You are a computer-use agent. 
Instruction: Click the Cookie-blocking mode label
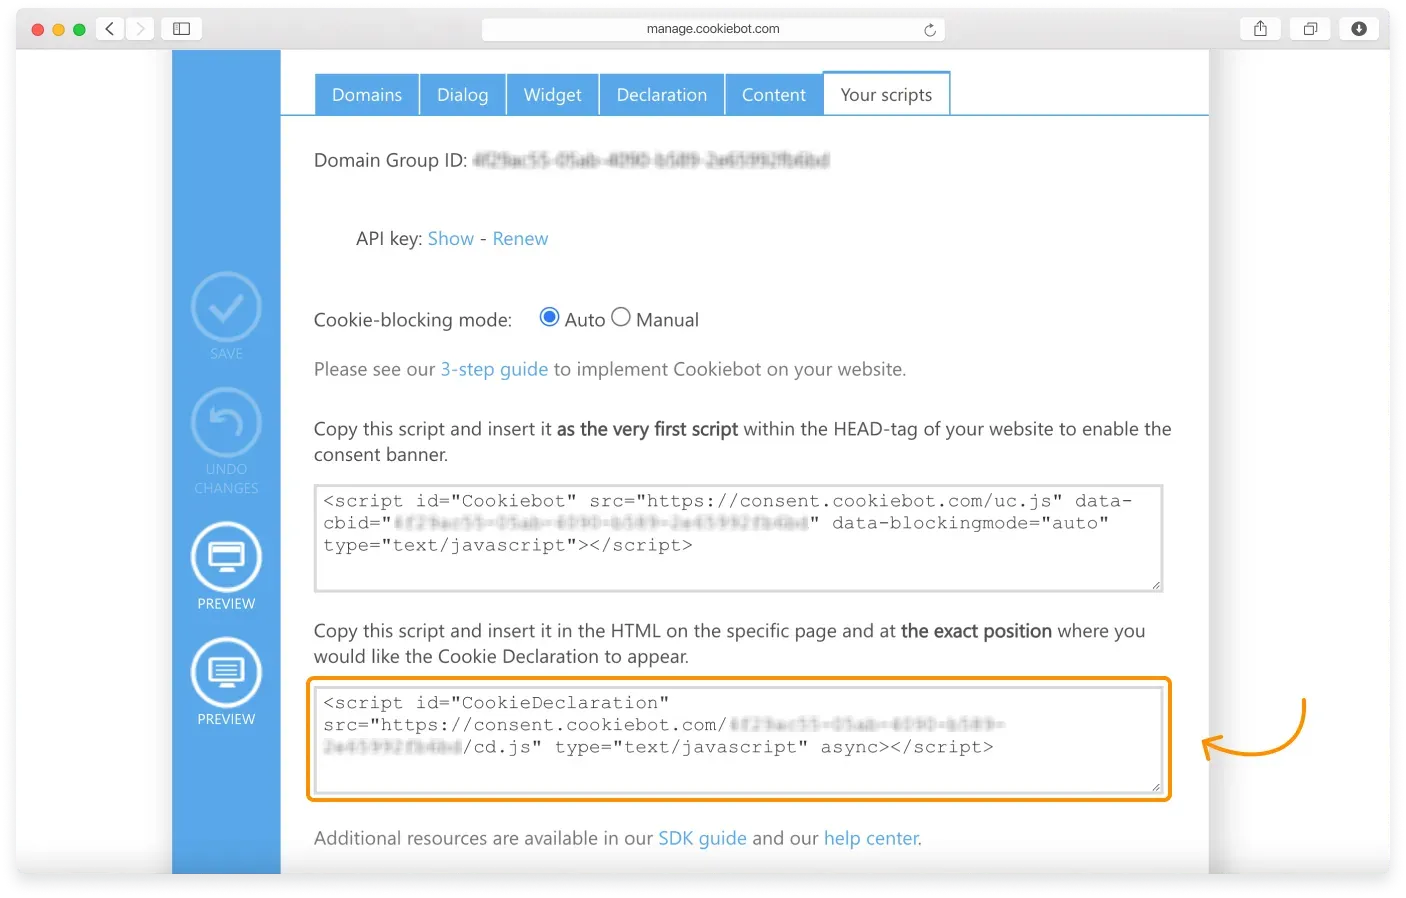pos(413,320)
